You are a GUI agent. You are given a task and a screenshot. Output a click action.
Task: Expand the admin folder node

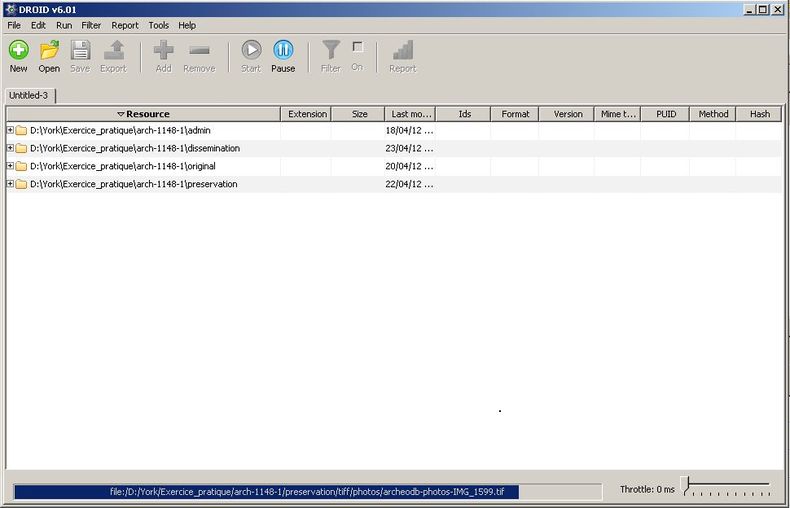coord(10,130)
